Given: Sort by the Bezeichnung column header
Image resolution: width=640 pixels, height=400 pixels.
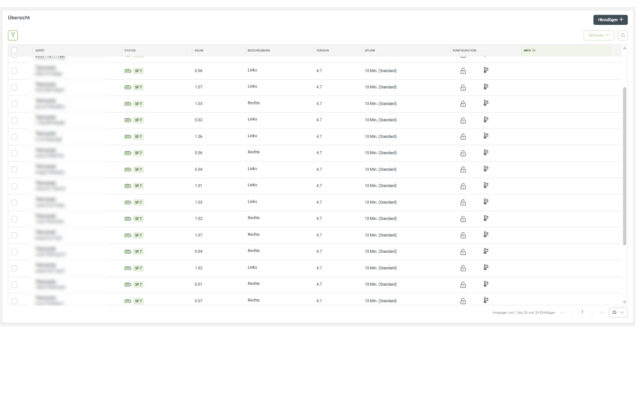Looking at the screenshot, I should coord(258,51).
